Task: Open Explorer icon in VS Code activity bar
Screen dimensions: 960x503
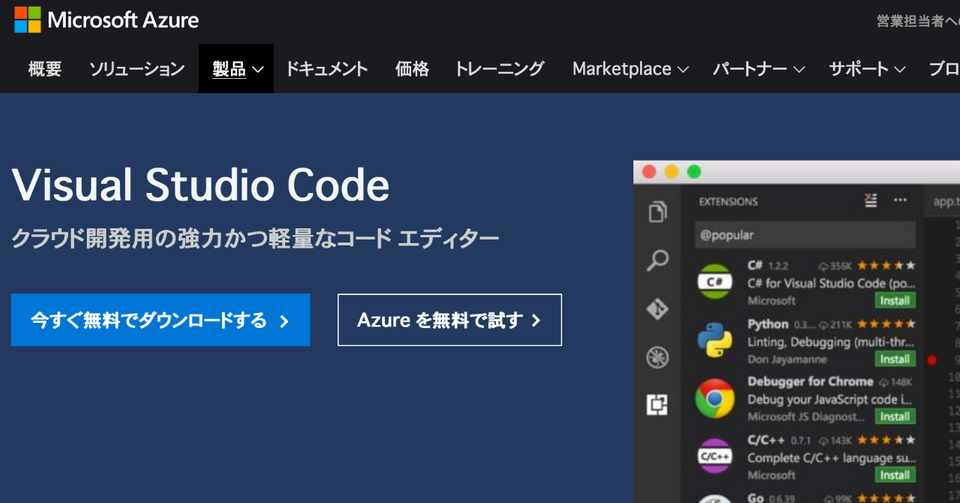Action: [x=658, y=212]
